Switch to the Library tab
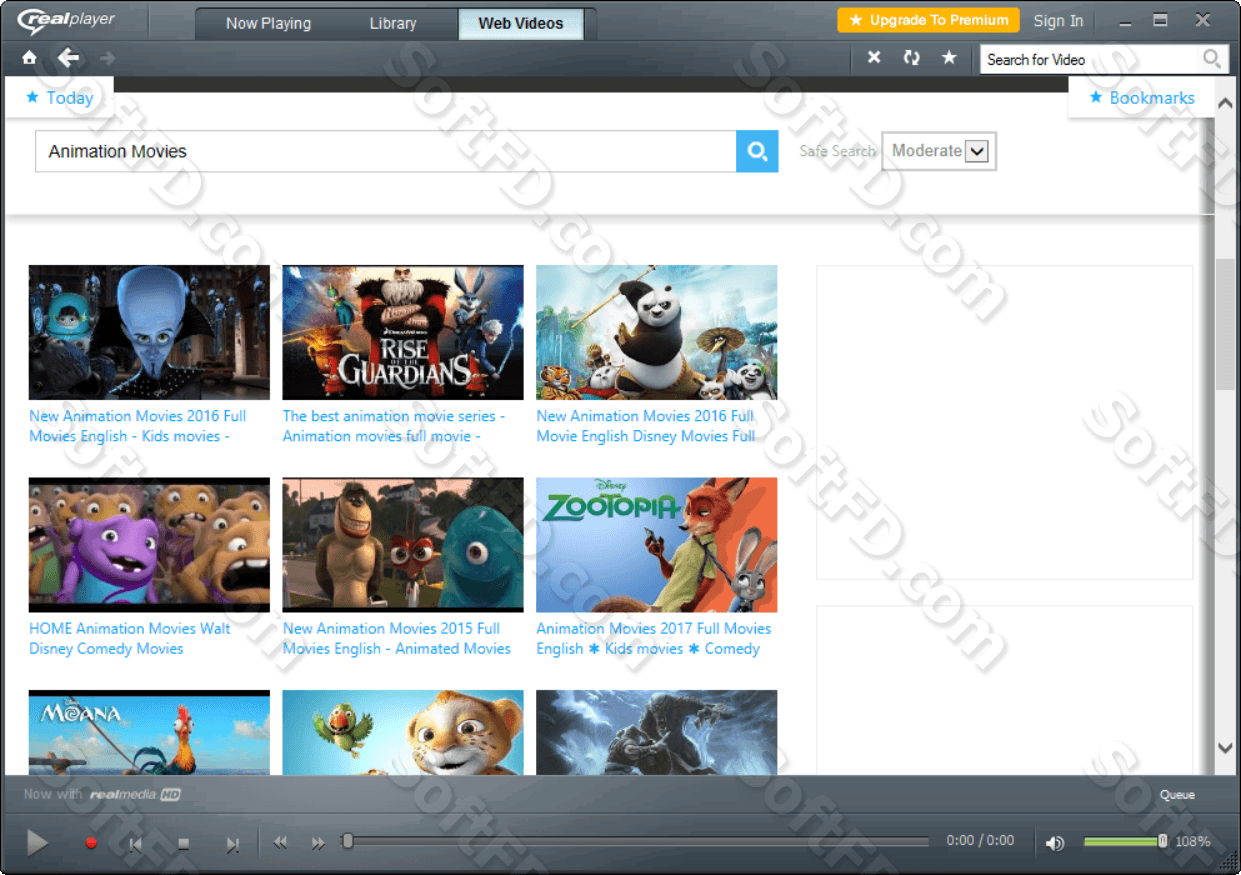1241x875 pixels. [x=393, y=23]
